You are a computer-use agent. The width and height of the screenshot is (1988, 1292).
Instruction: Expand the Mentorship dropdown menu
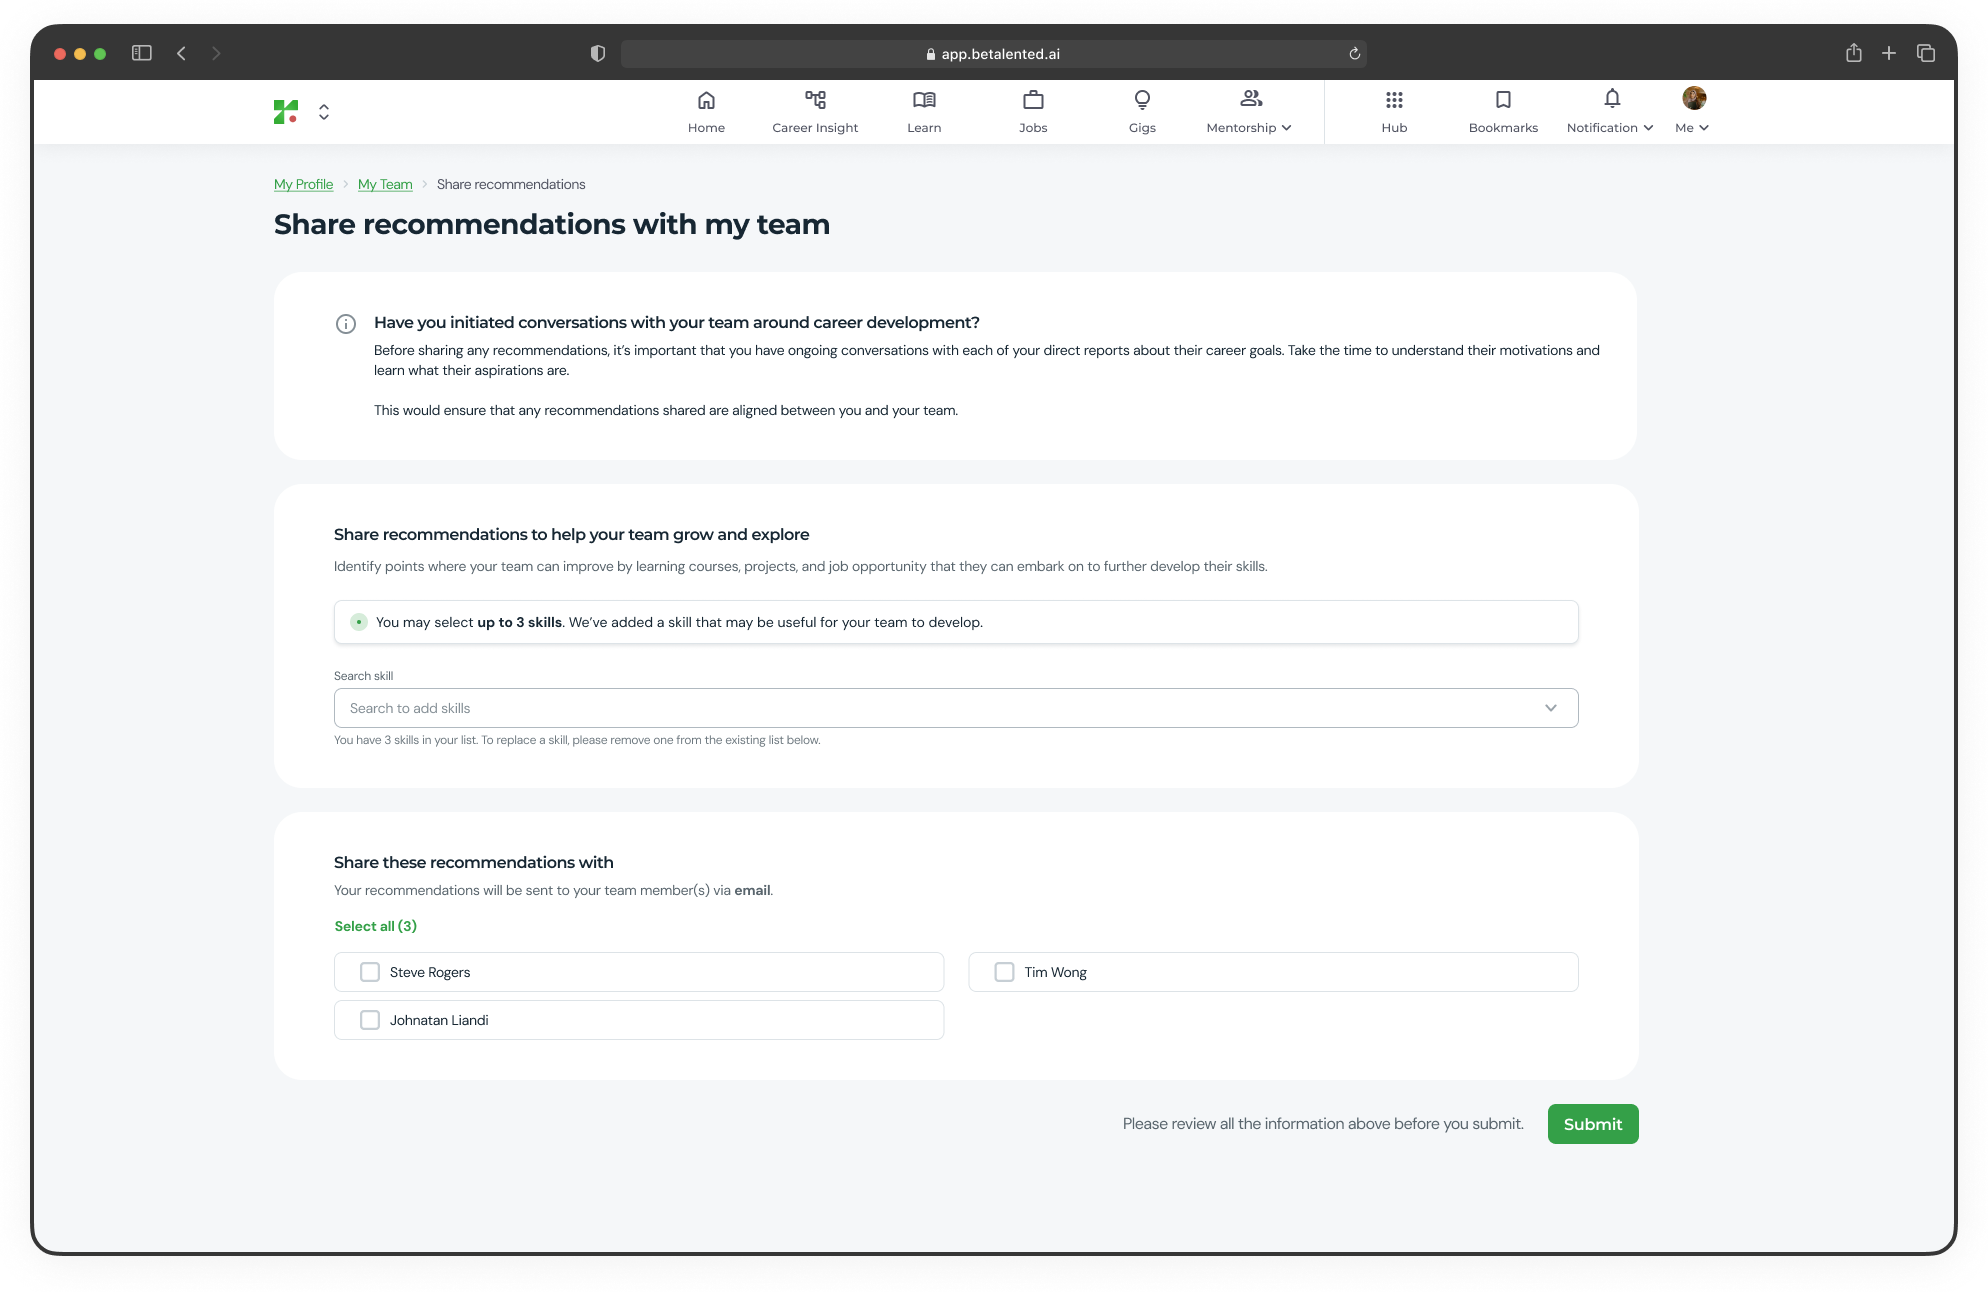[x=1249, y=127]
